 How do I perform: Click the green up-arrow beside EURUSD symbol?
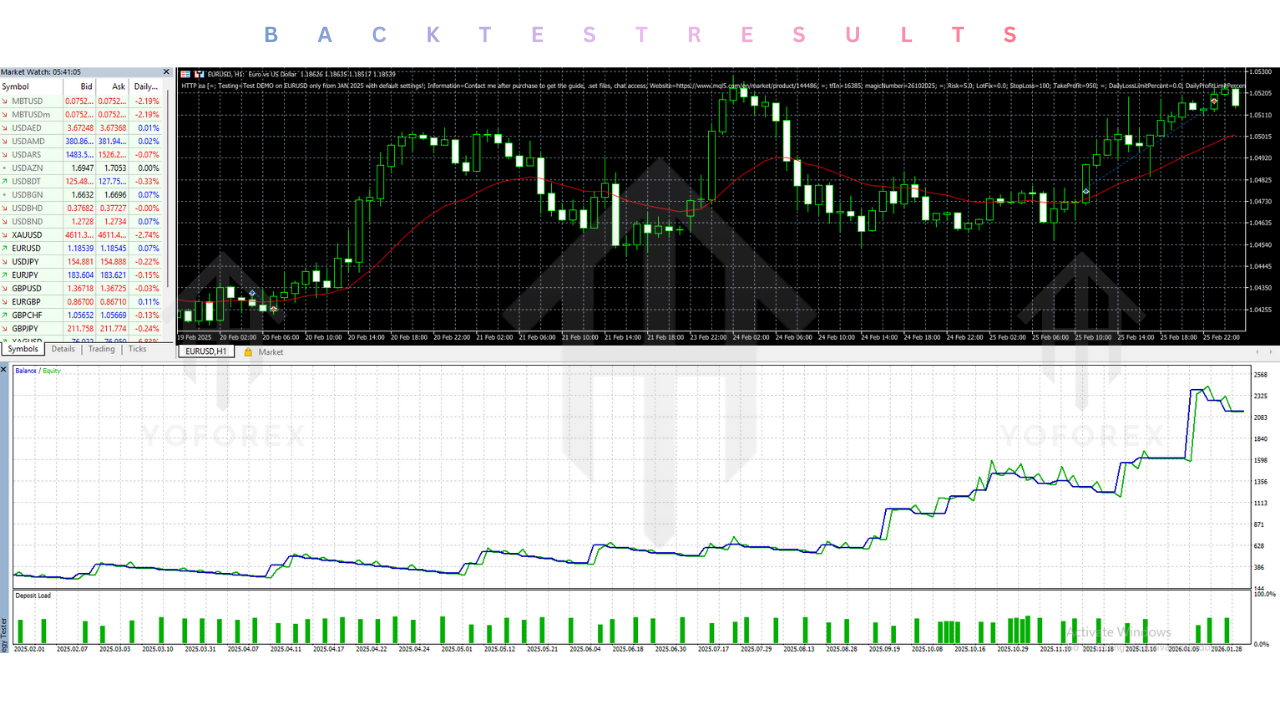[5, 247]
